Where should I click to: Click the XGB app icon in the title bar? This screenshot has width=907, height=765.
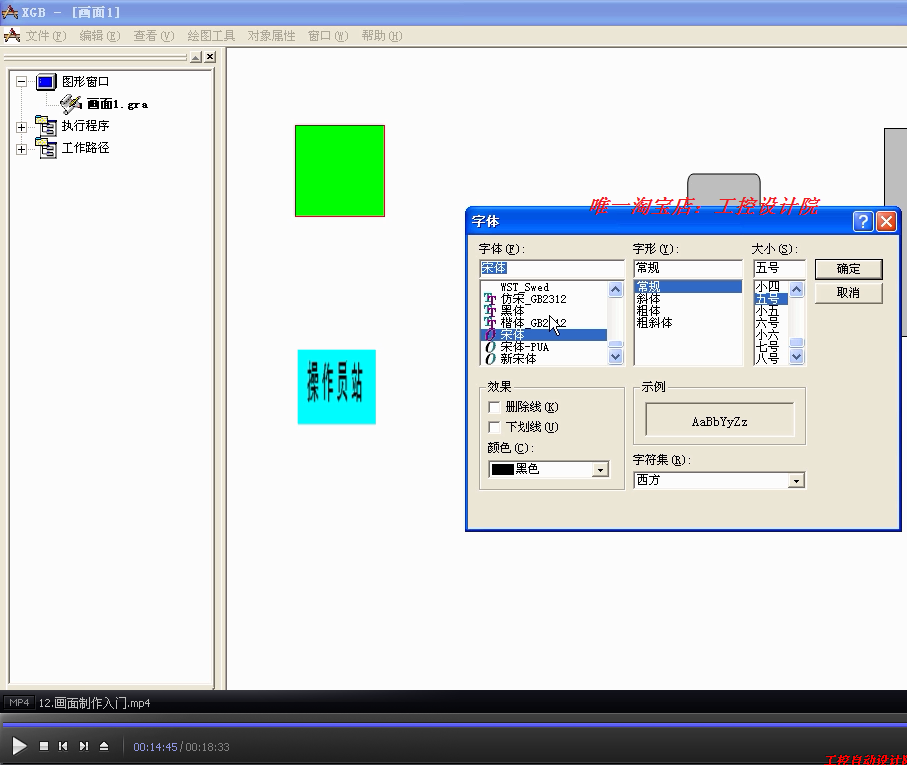10,12
